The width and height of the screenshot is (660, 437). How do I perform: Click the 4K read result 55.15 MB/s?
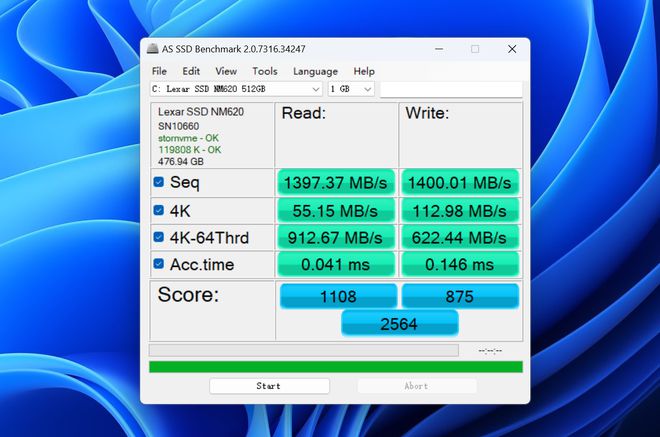click(335, 211)
